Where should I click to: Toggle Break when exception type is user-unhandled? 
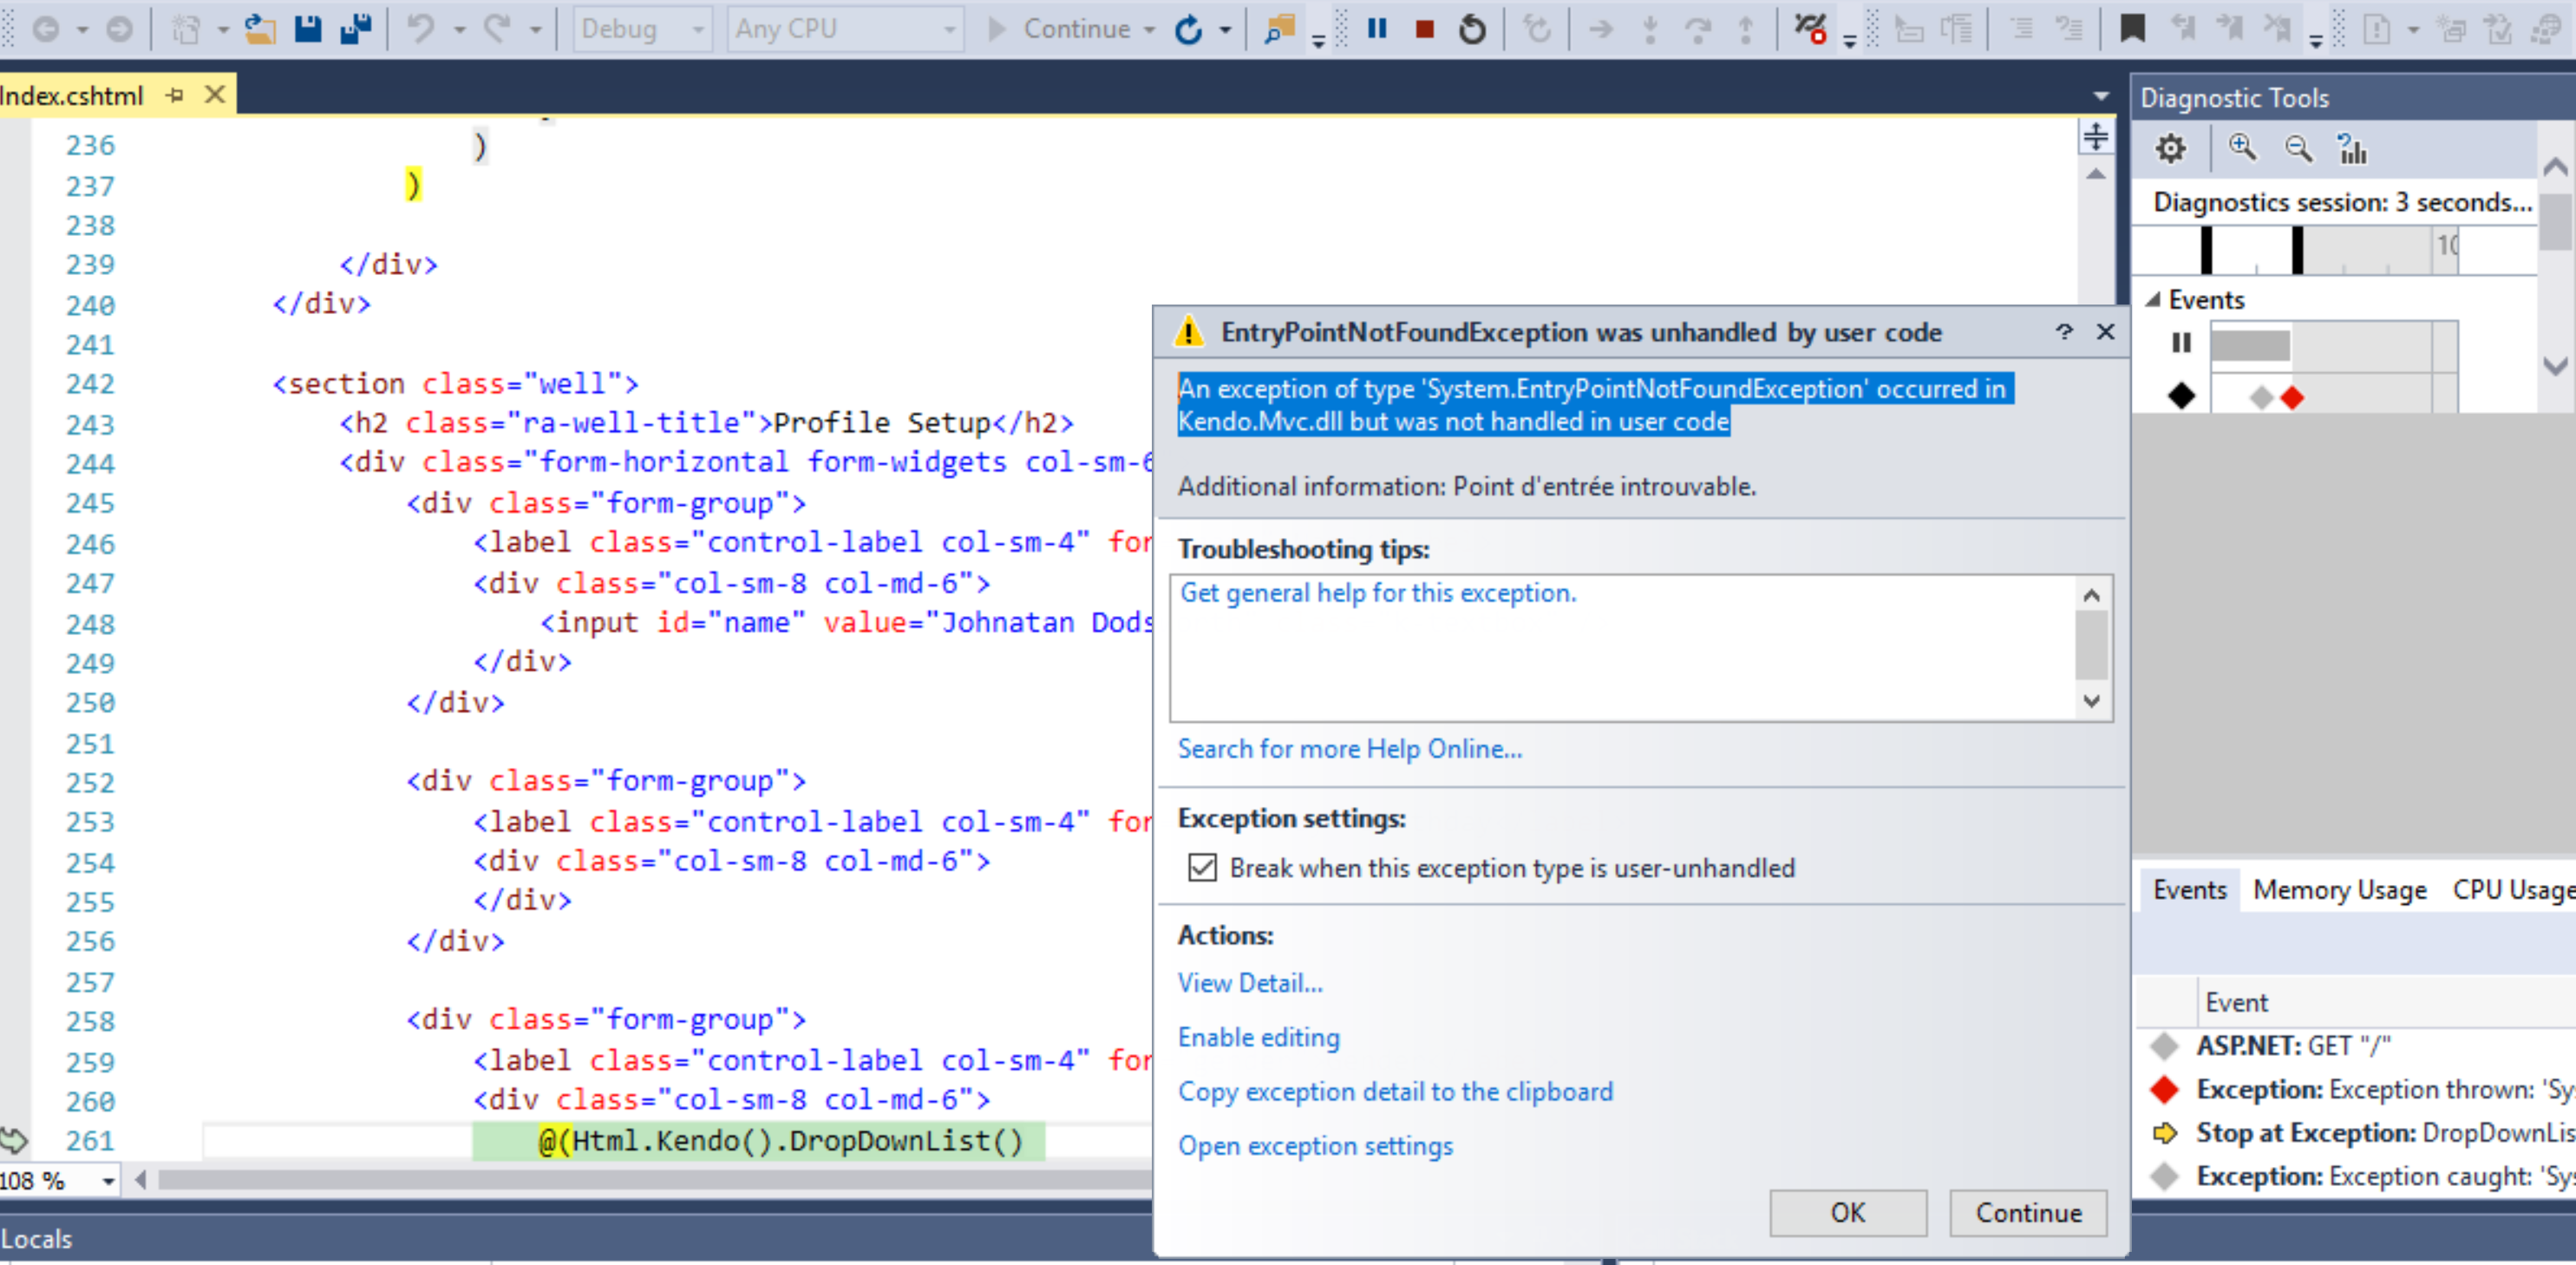coord(1202,867)
